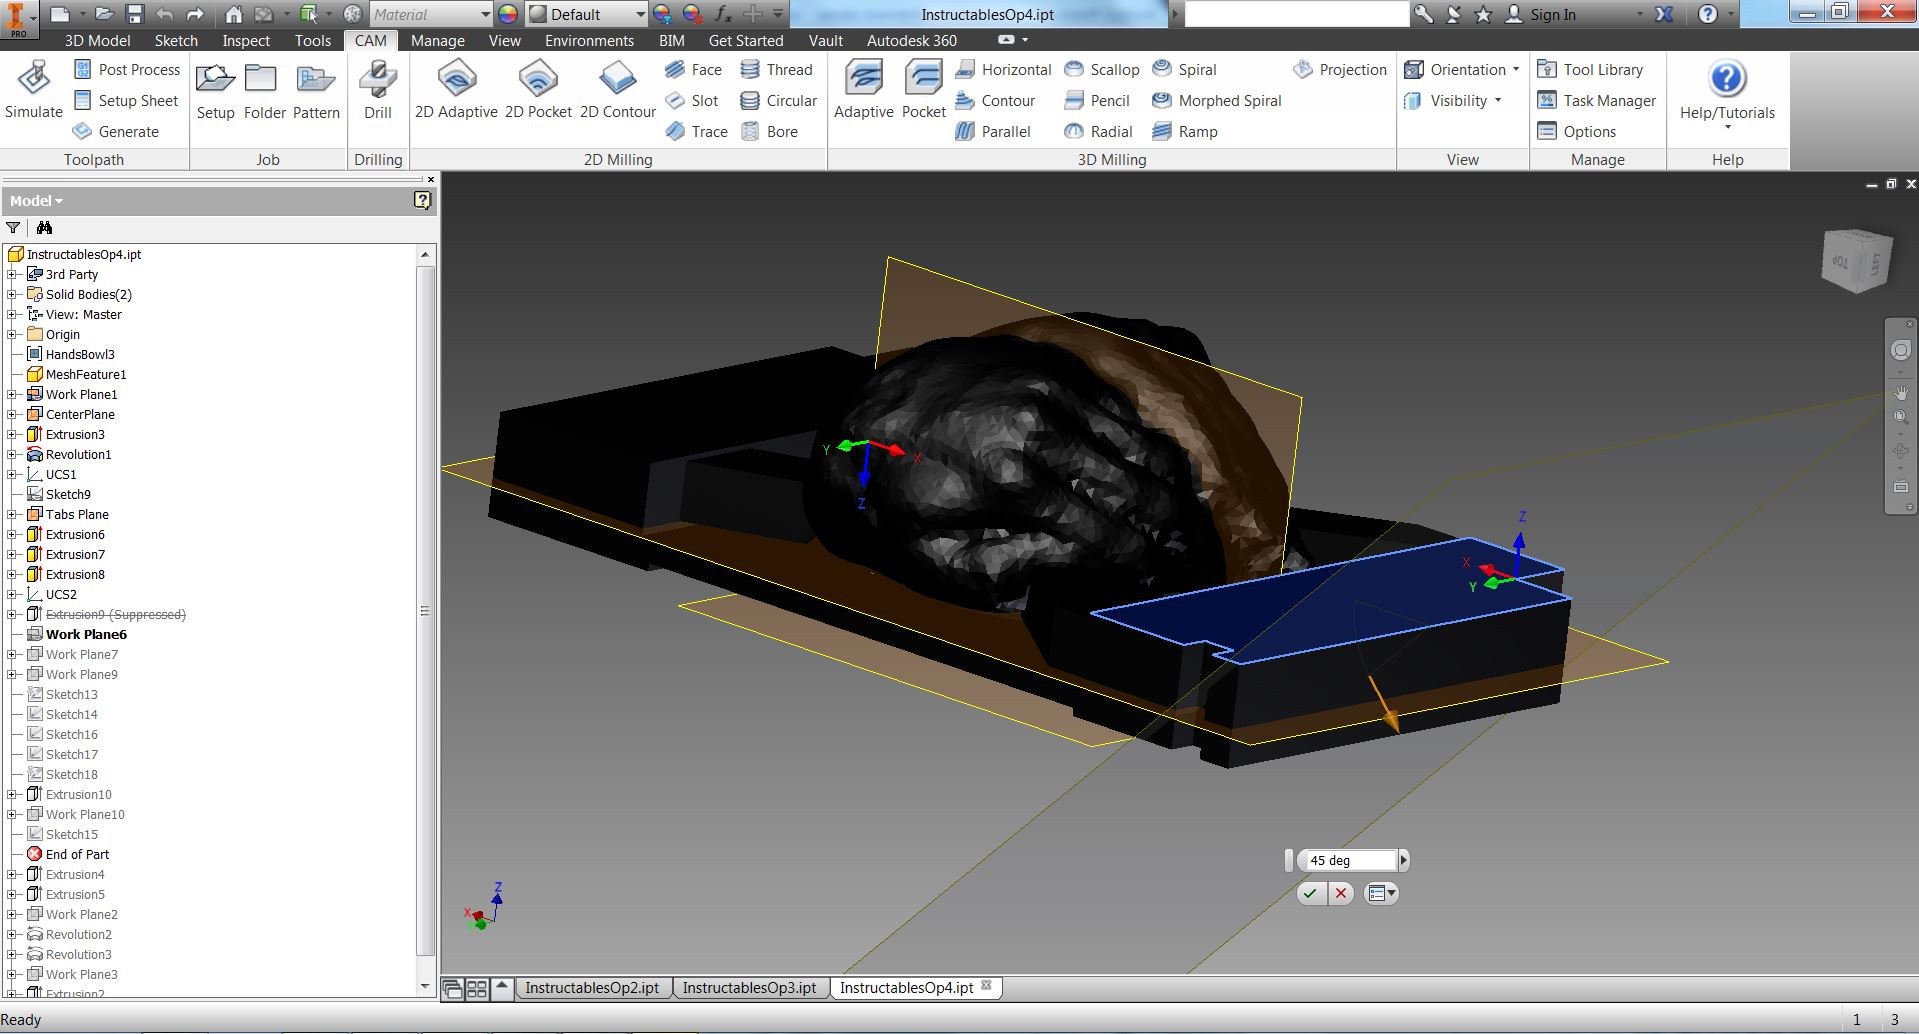Select the Pattern tool
This screenshot has width=1919, height=1034.
(316, 90)
